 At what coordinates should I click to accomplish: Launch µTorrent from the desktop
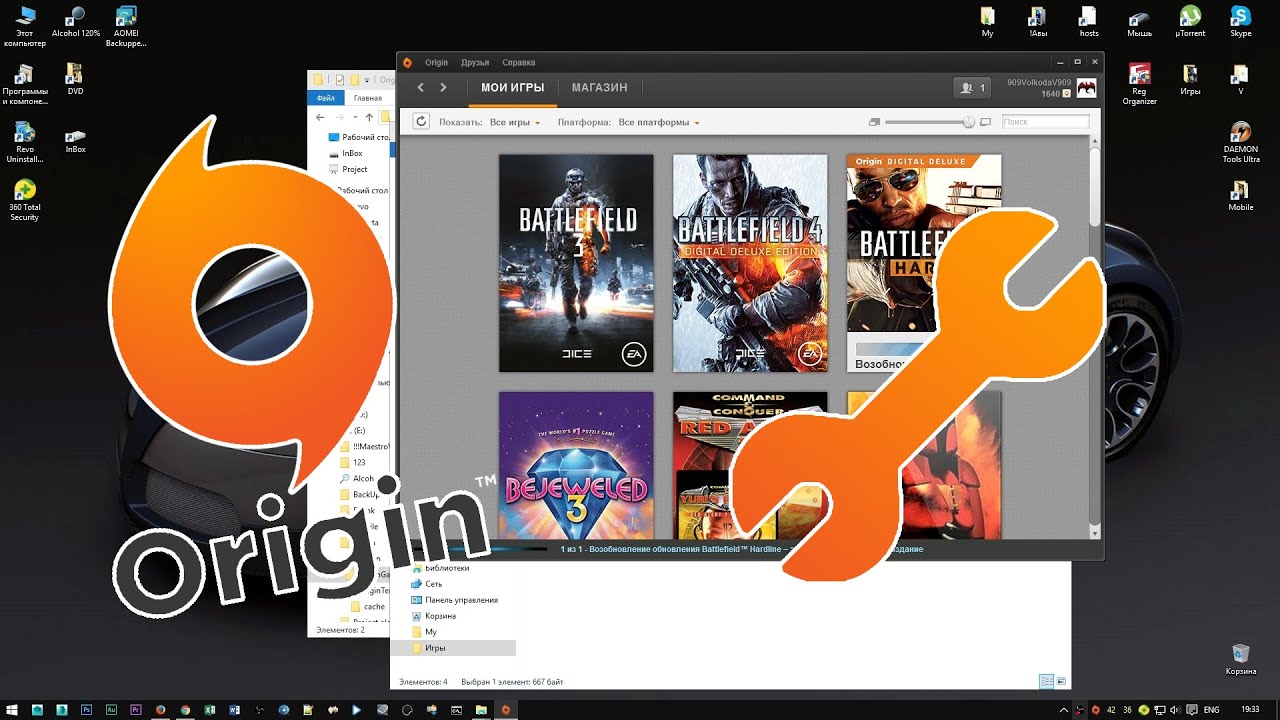1190,22
